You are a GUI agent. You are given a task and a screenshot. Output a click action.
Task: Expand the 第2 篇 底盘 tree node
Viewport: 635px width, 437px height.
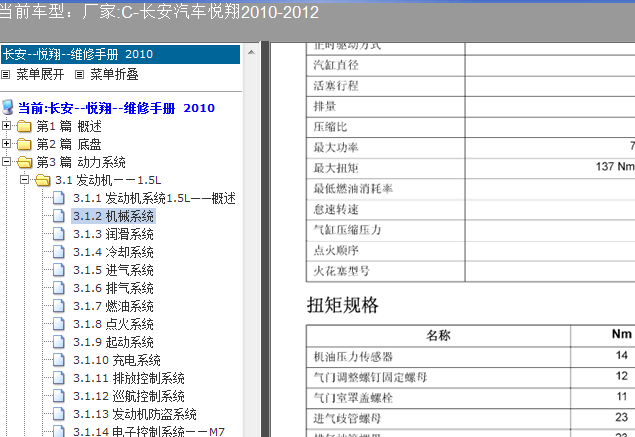tap(6, 143)
